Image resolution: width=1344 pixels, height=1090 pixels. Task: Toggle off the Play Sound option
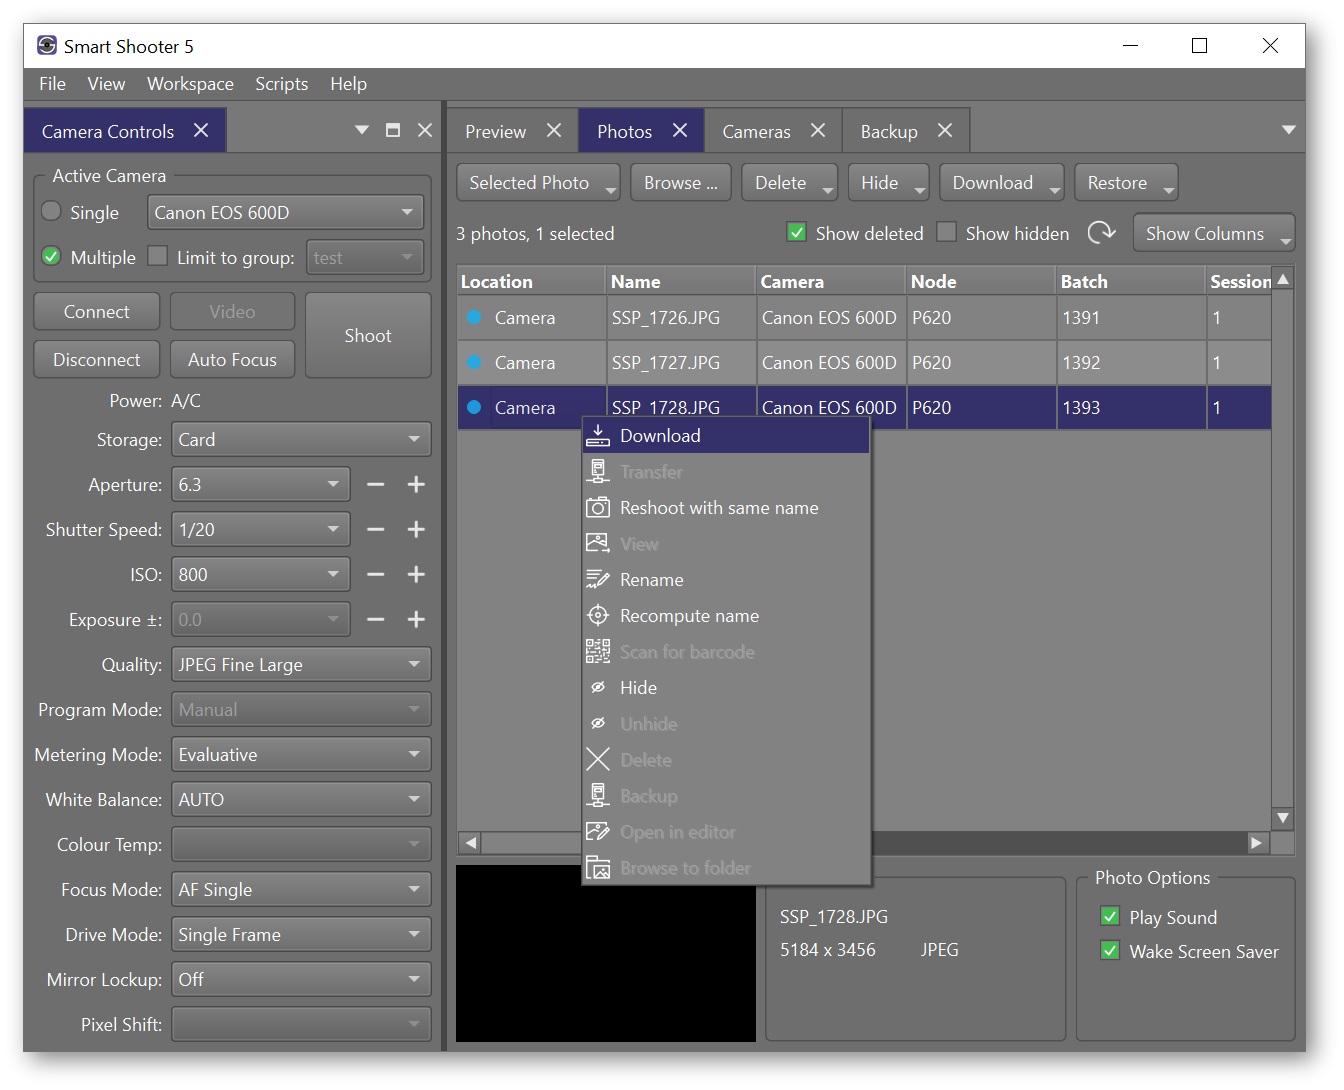tap(1110, 915)
